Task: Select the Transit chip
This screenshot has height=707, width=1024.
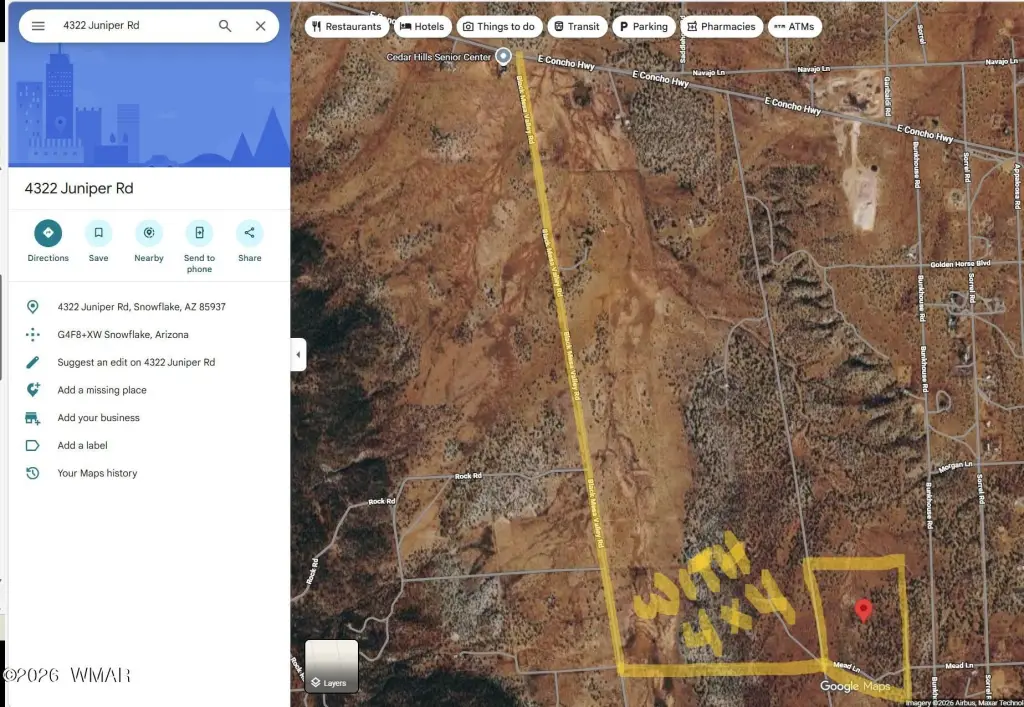Action: [x=577, y=27]
